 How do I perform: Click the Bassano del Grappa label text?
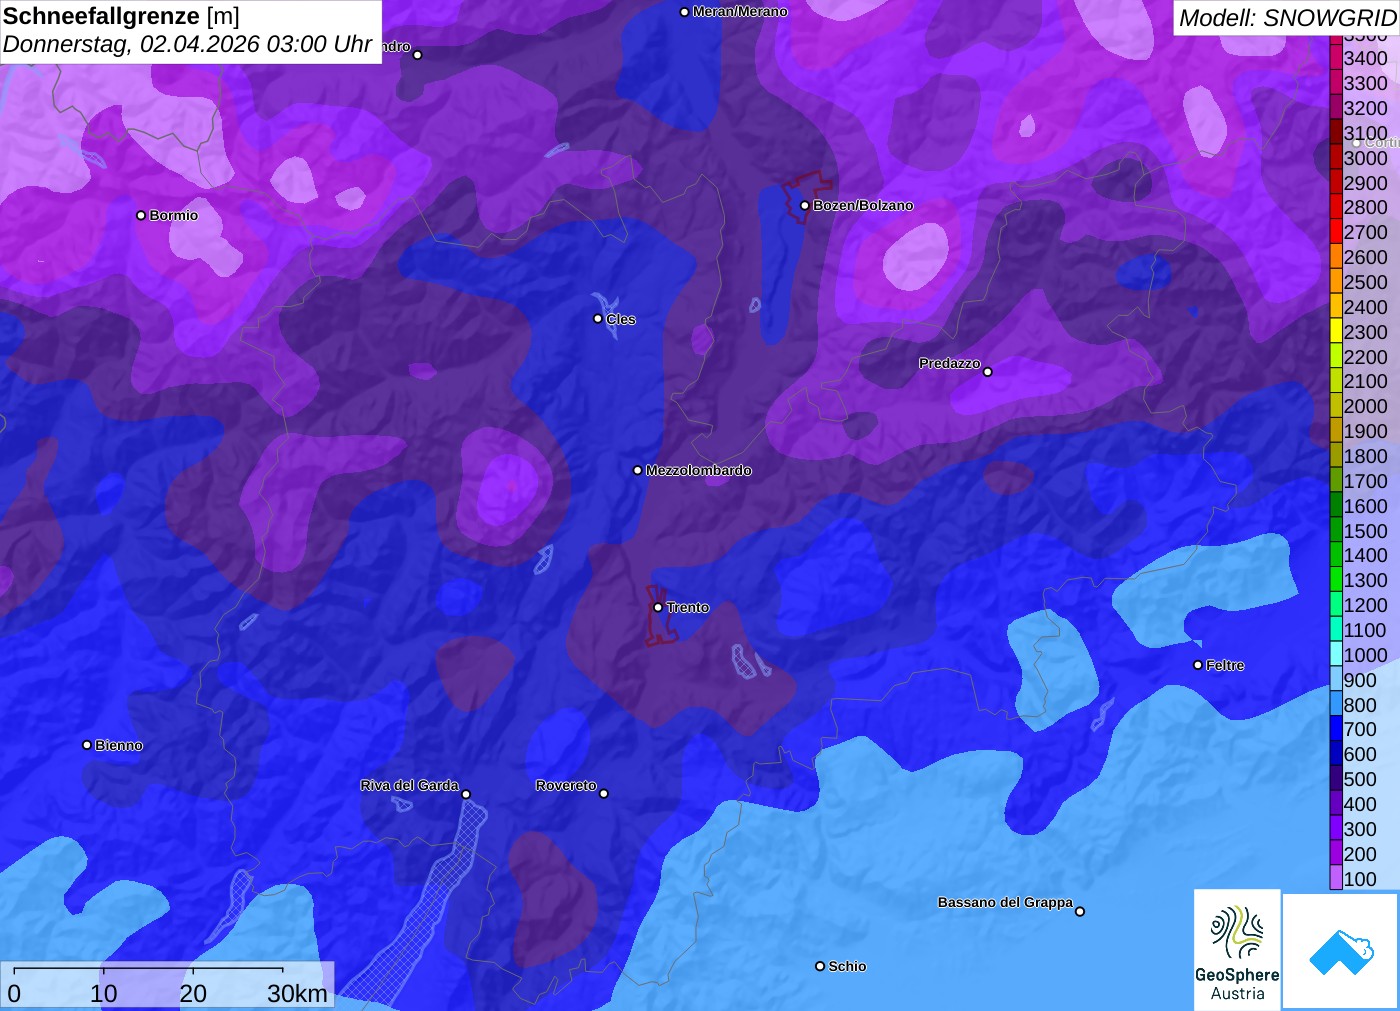[x=1005, y=902]
